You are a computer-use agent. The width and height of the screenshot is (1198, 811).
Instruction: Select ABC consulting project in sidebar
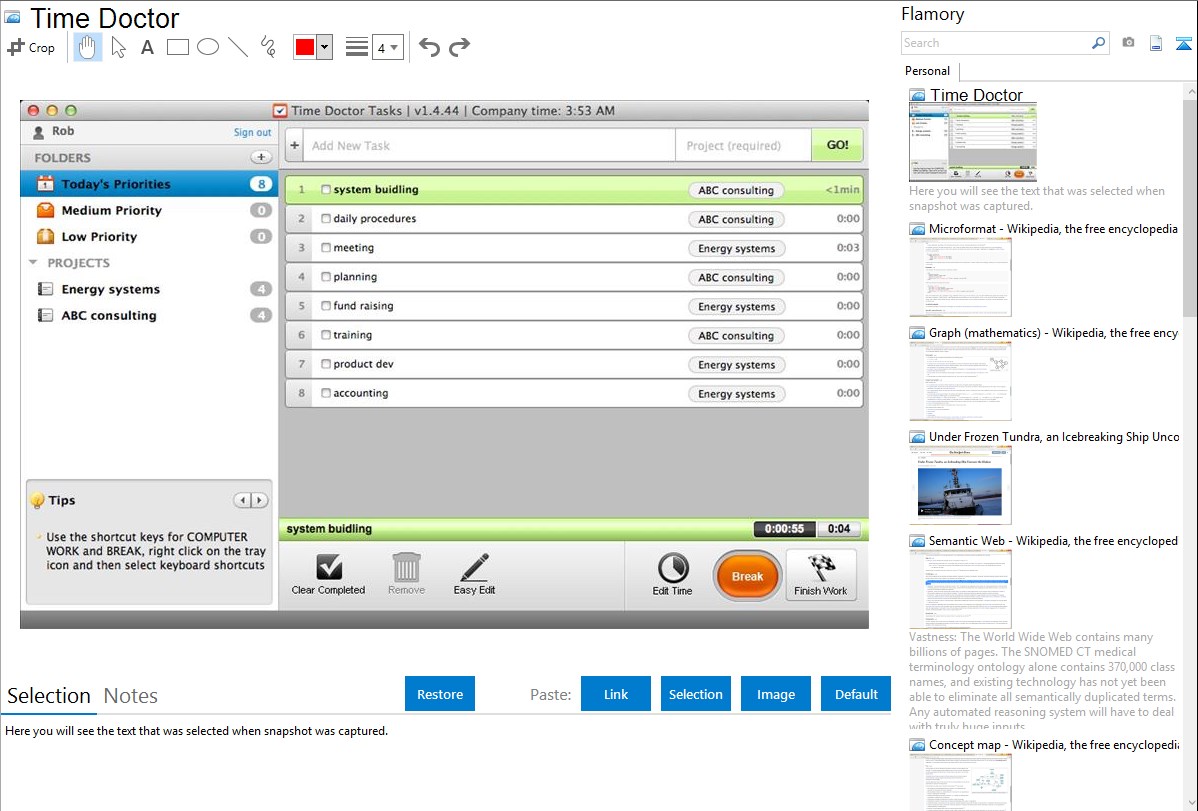tap(149, 315)
